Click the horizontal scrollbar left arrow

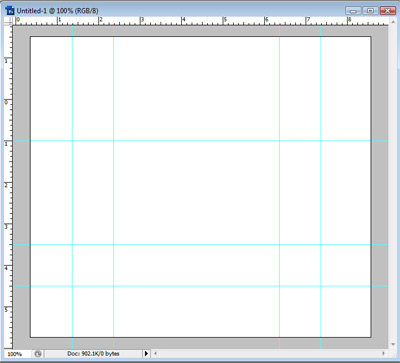(x=155, y=353)
